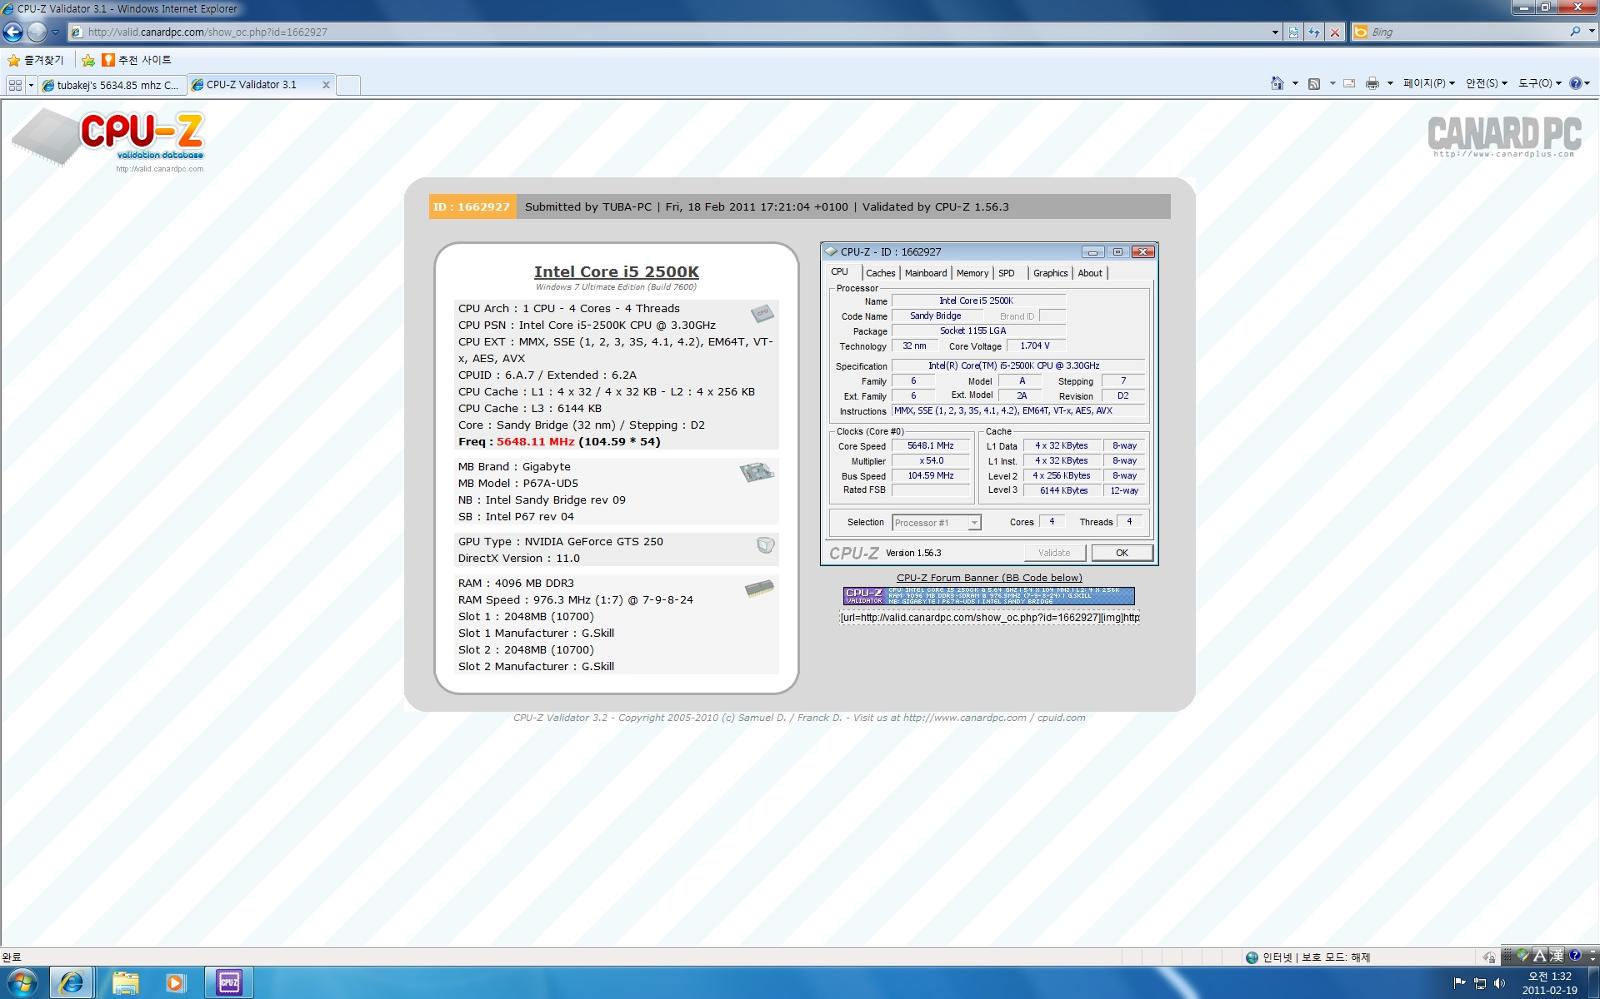
Task: Select the Mainboard tab in CPU-Z window
Action: [x=926, y=273]
